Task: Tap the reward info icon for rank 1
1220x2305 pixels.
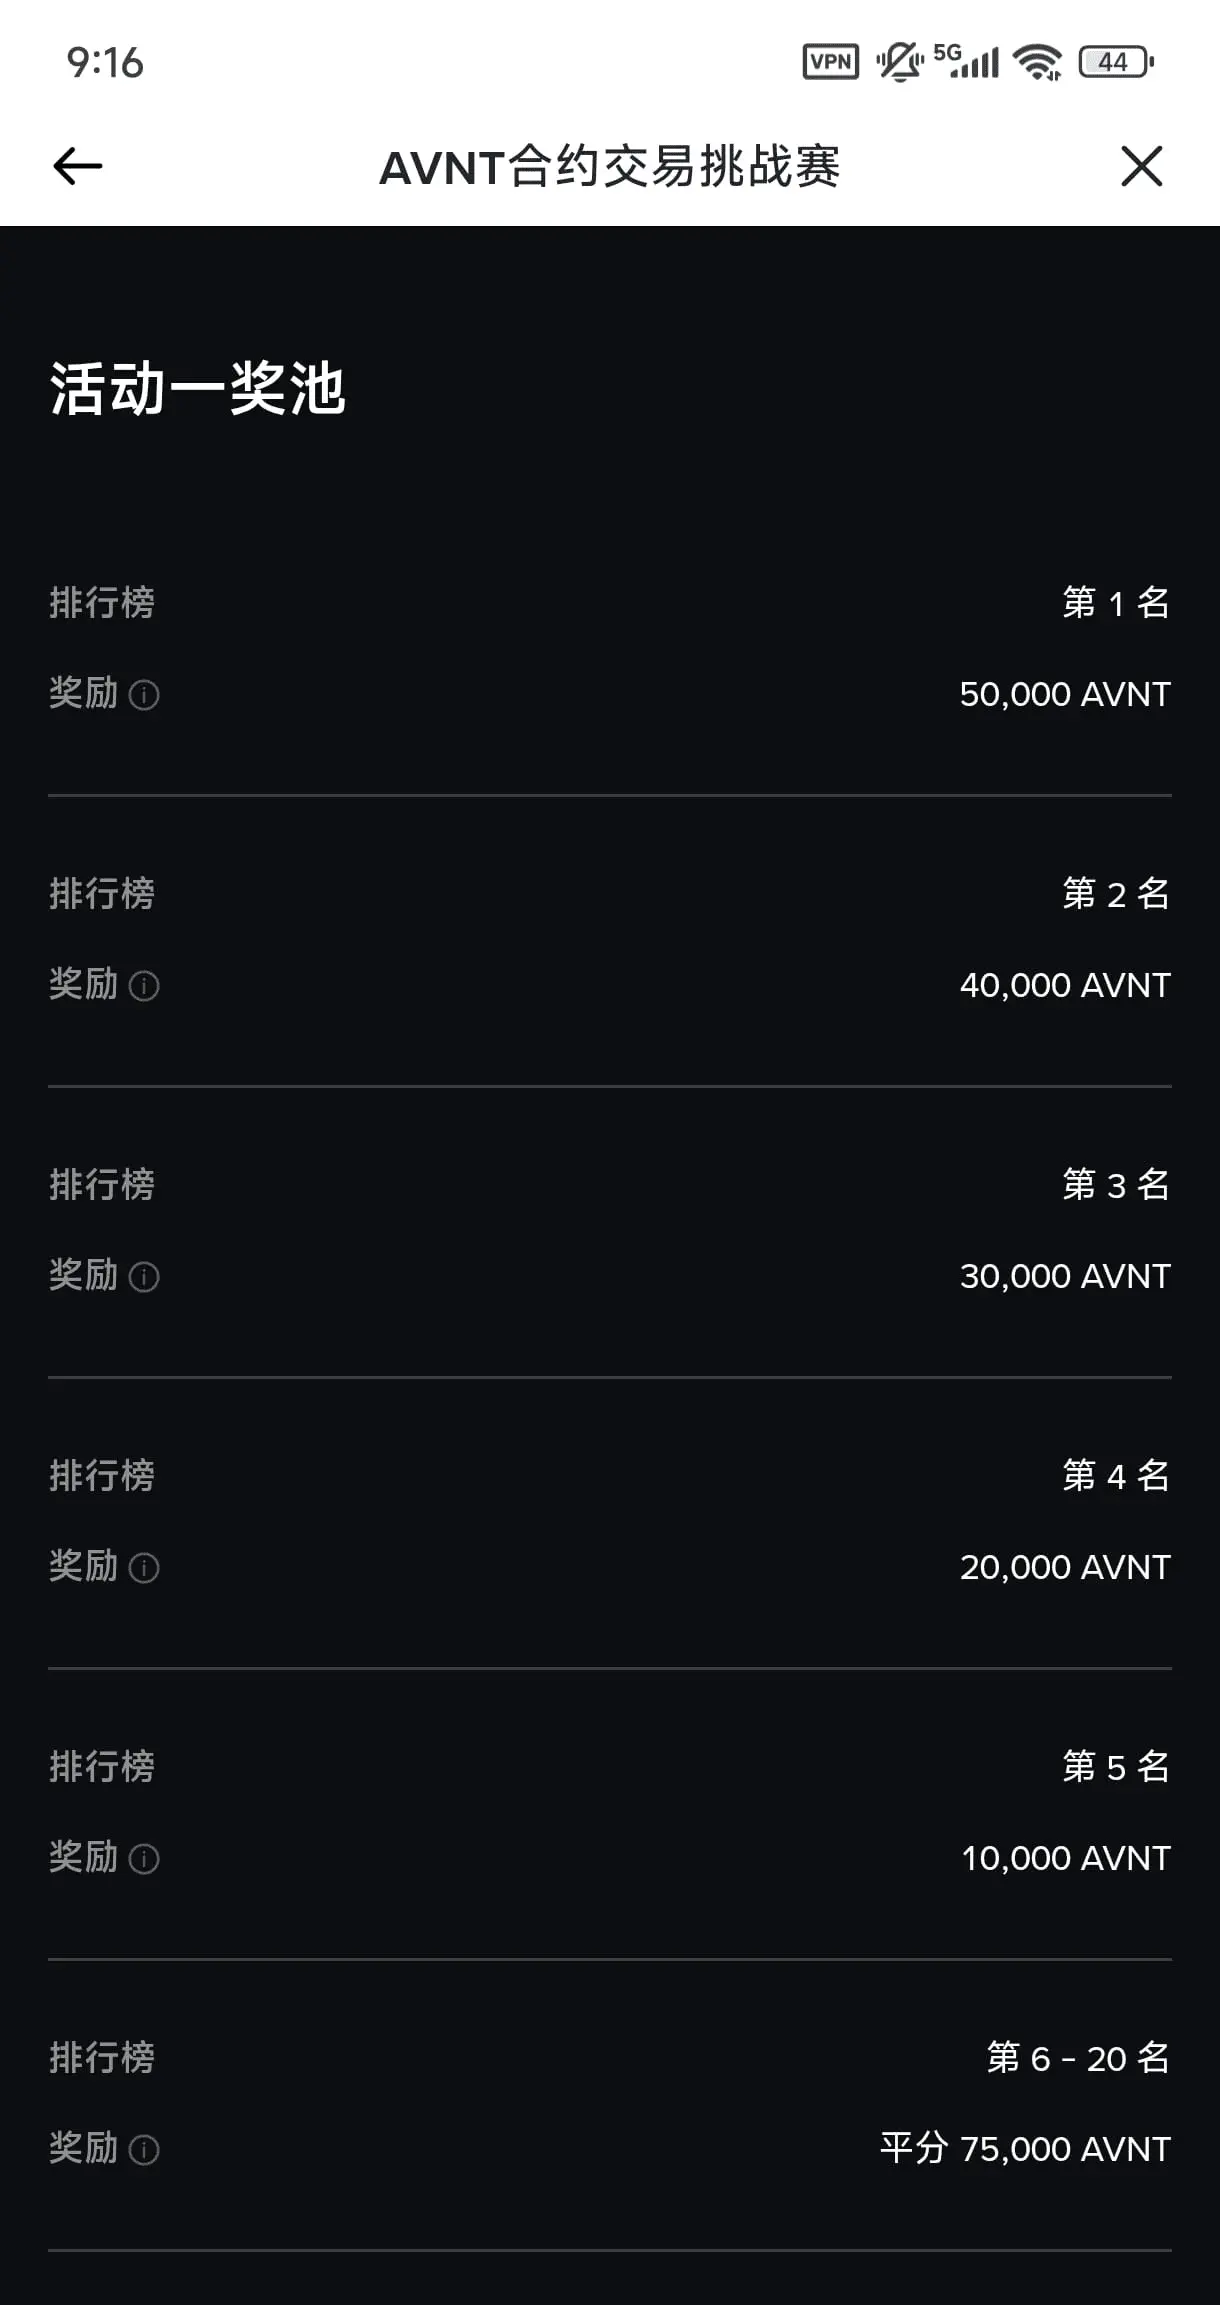Action: [x=144, y=695]
